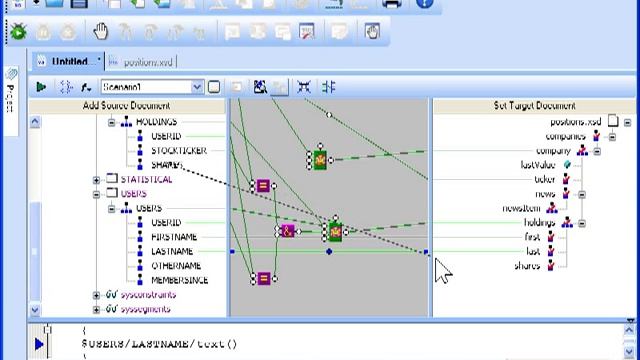Select the upper green FLWOR block
The height and width of the screenshot is (360, 640).
pyautogui.click(x=320, y=160)
